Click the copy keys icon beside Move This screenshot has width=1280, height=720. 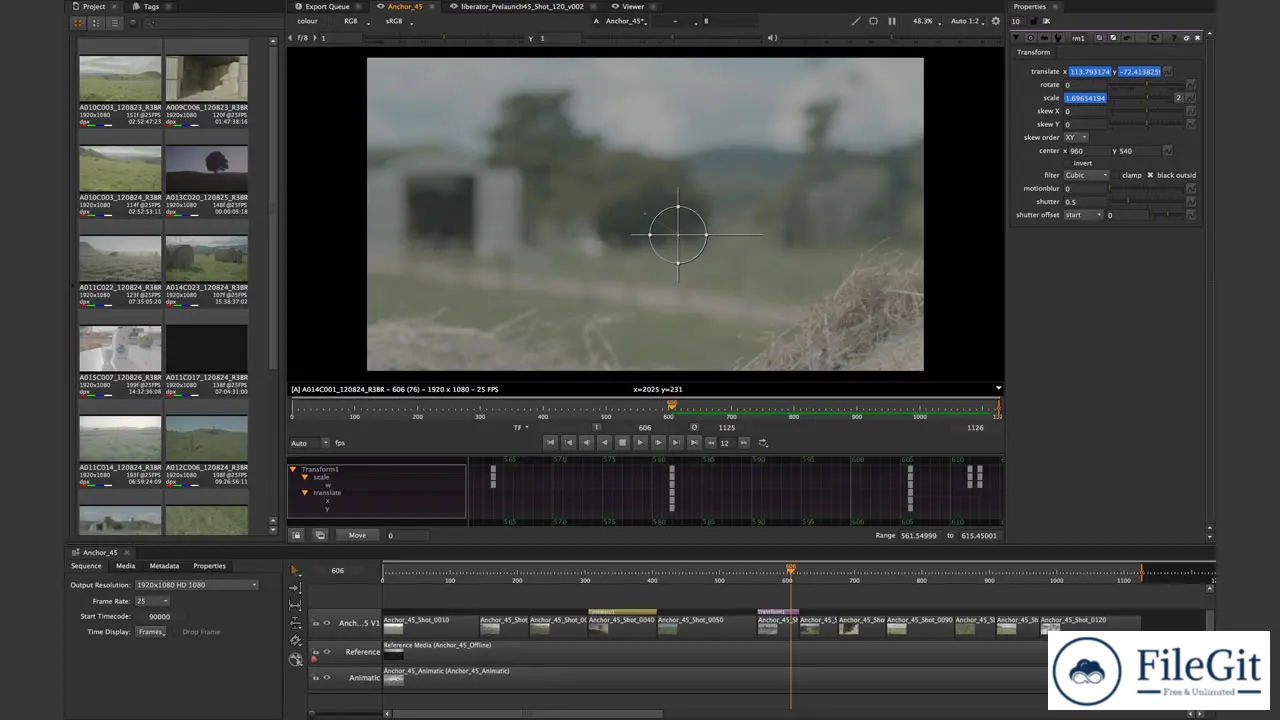tap(320, 535)
